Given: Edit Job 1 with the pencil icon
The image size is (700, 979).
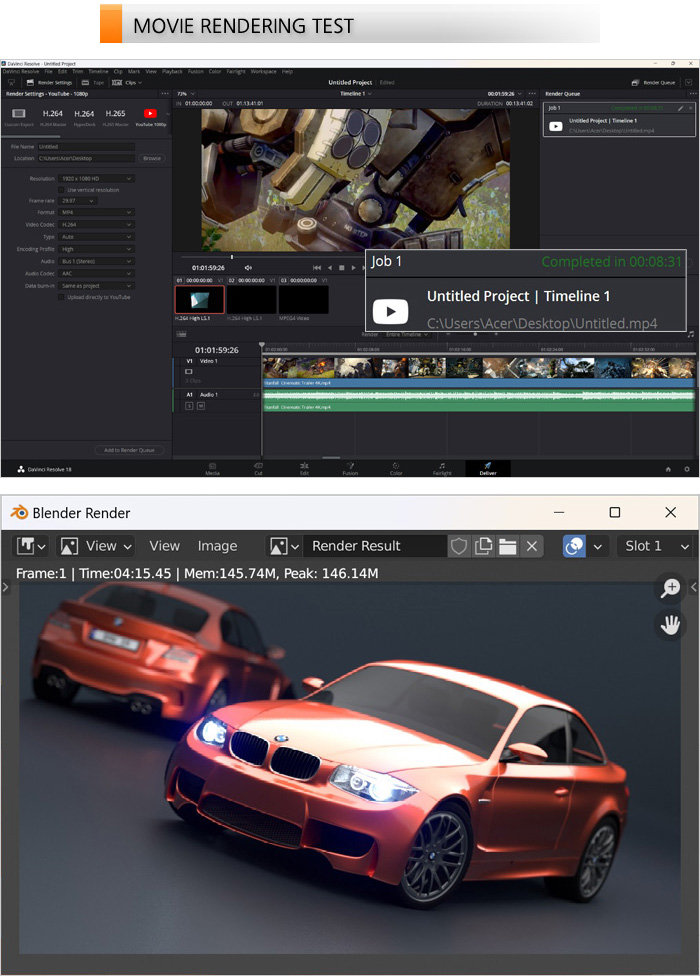Looking at the screenshot, I should (x=680, y=108).
